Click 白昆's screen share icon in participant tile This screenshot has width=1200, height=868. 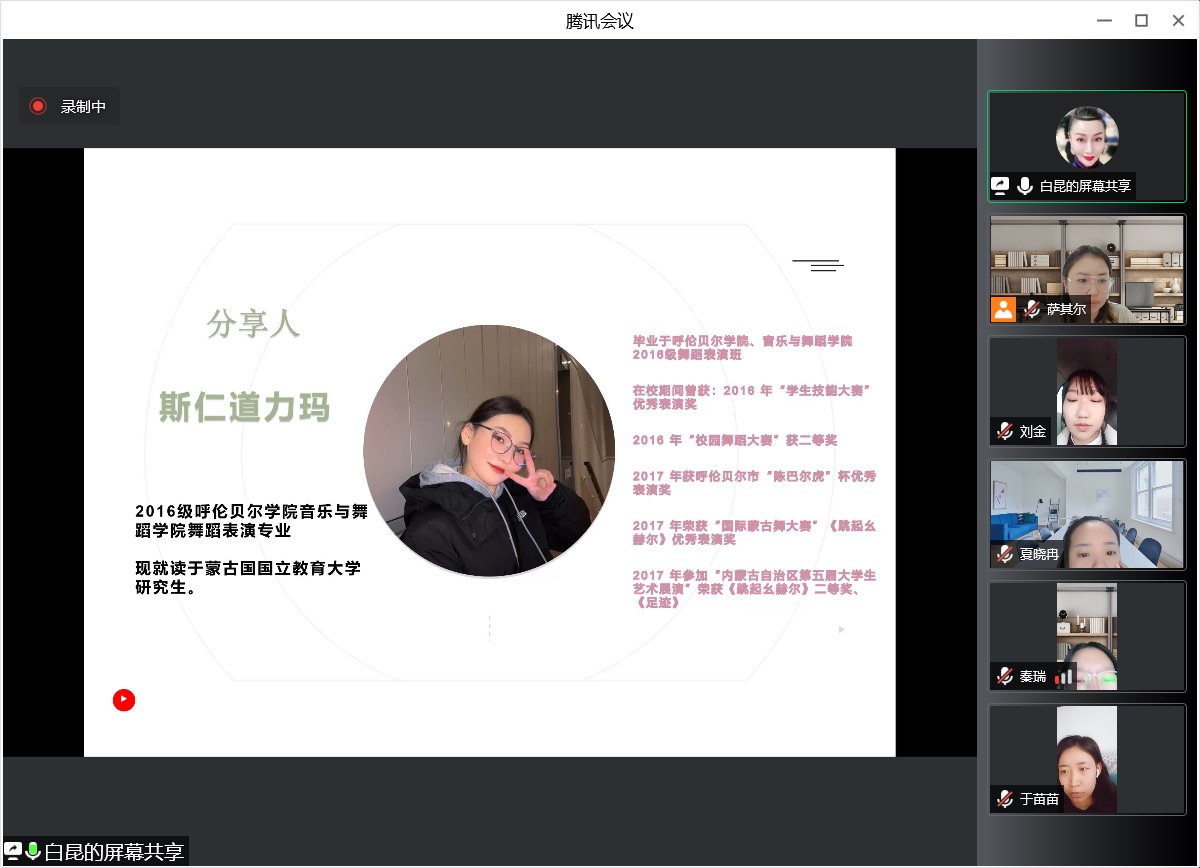tap(1000, 185)
